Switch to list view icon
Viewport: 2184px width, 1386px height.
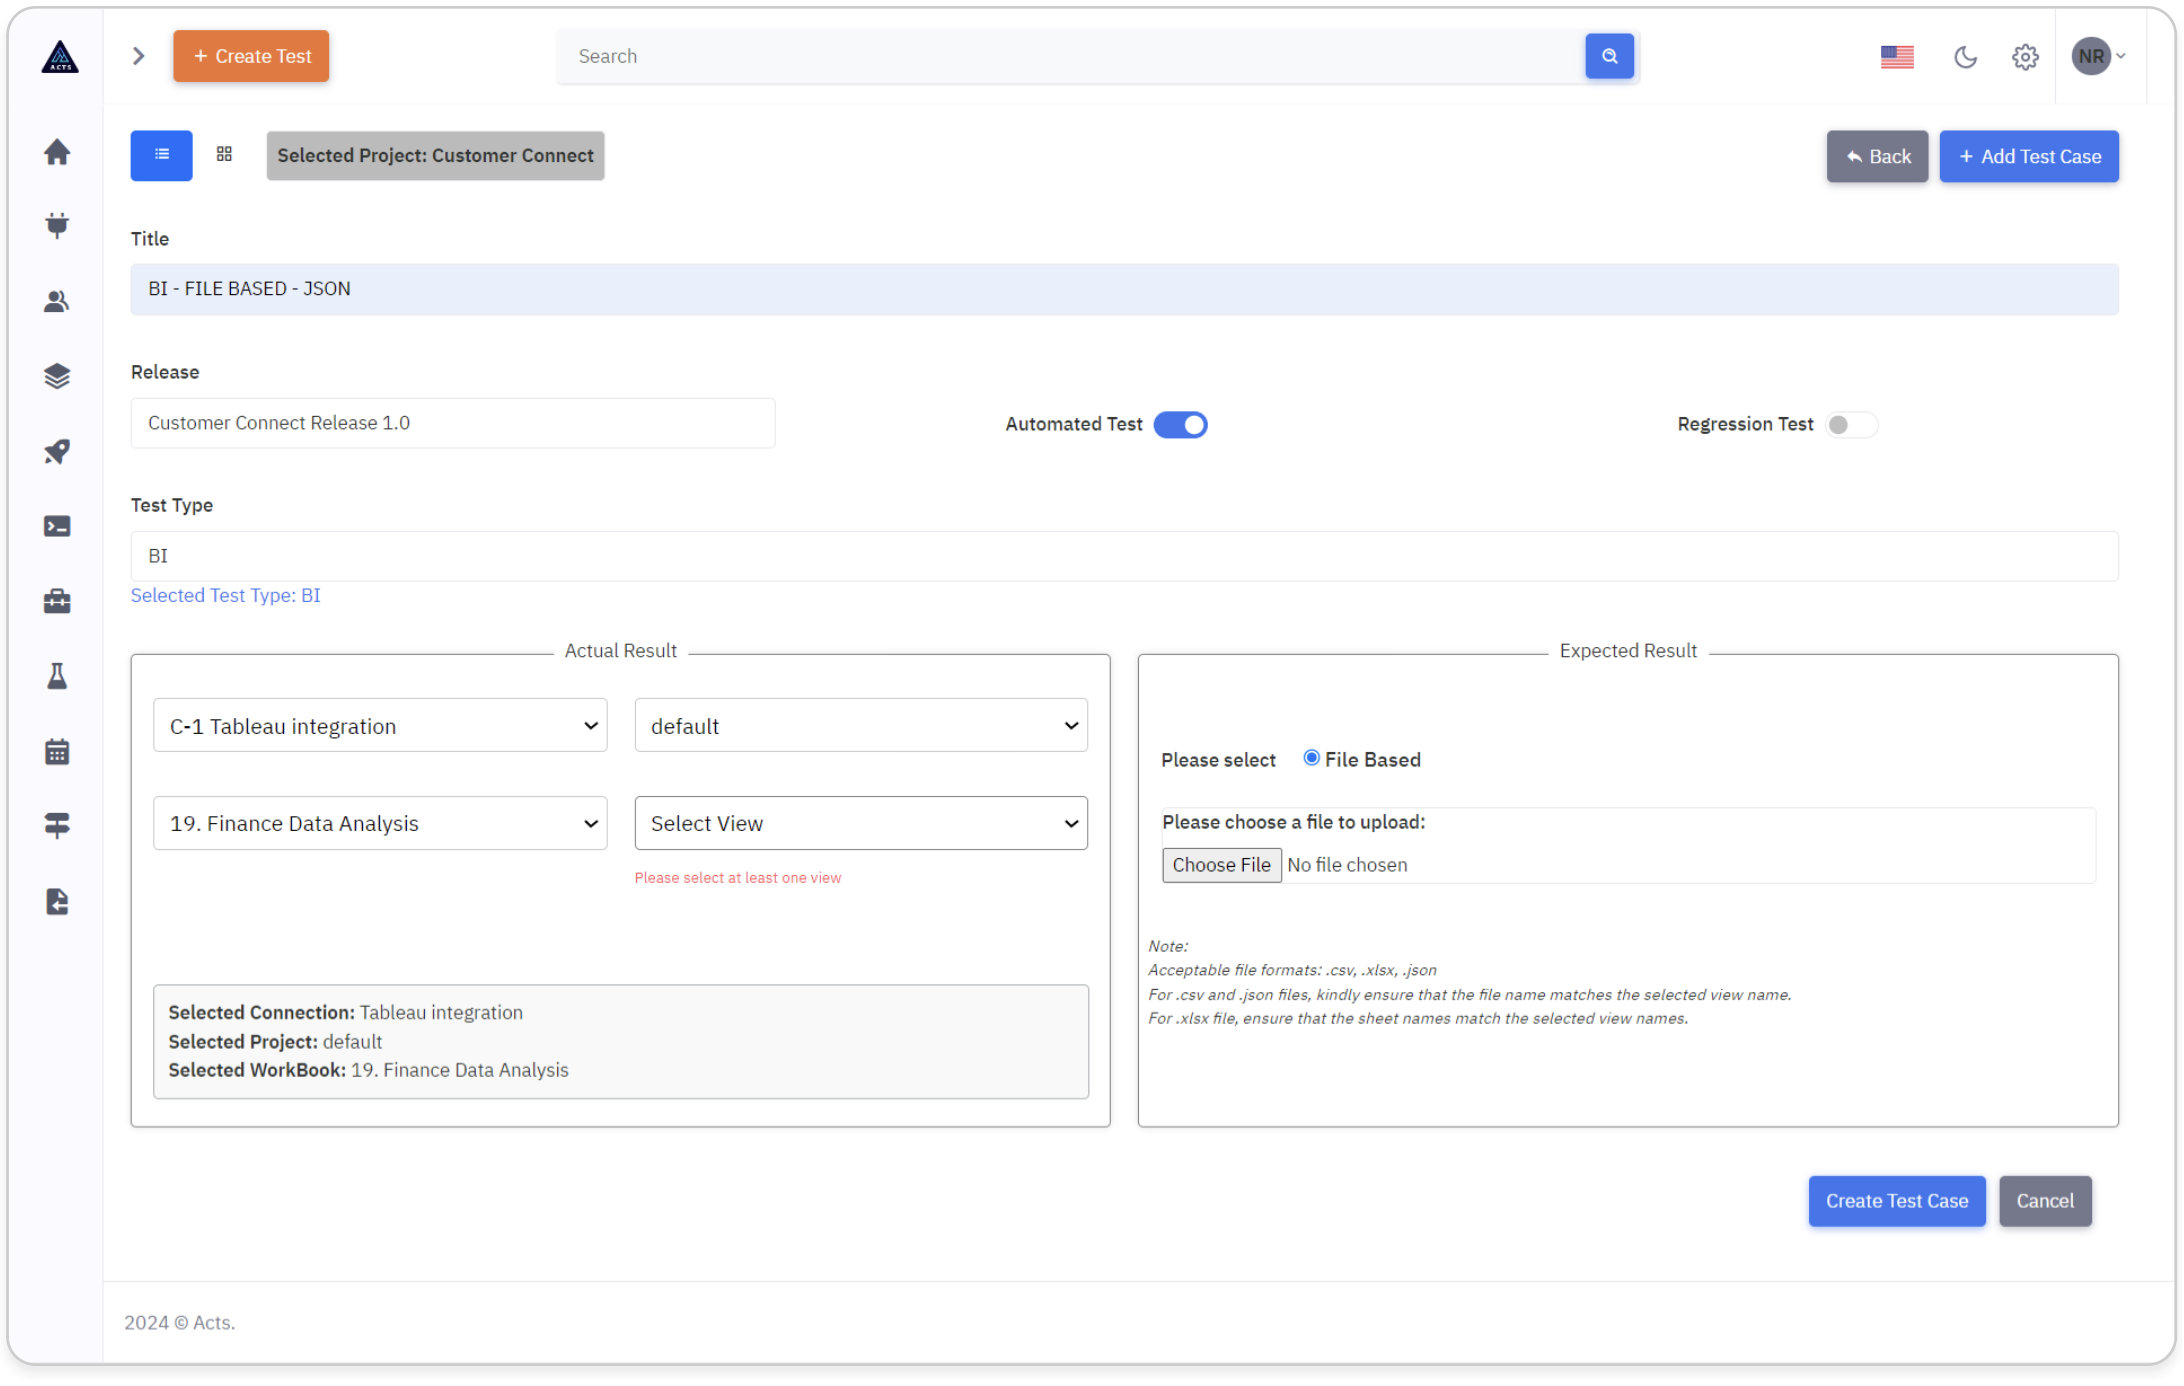(161, 155)
